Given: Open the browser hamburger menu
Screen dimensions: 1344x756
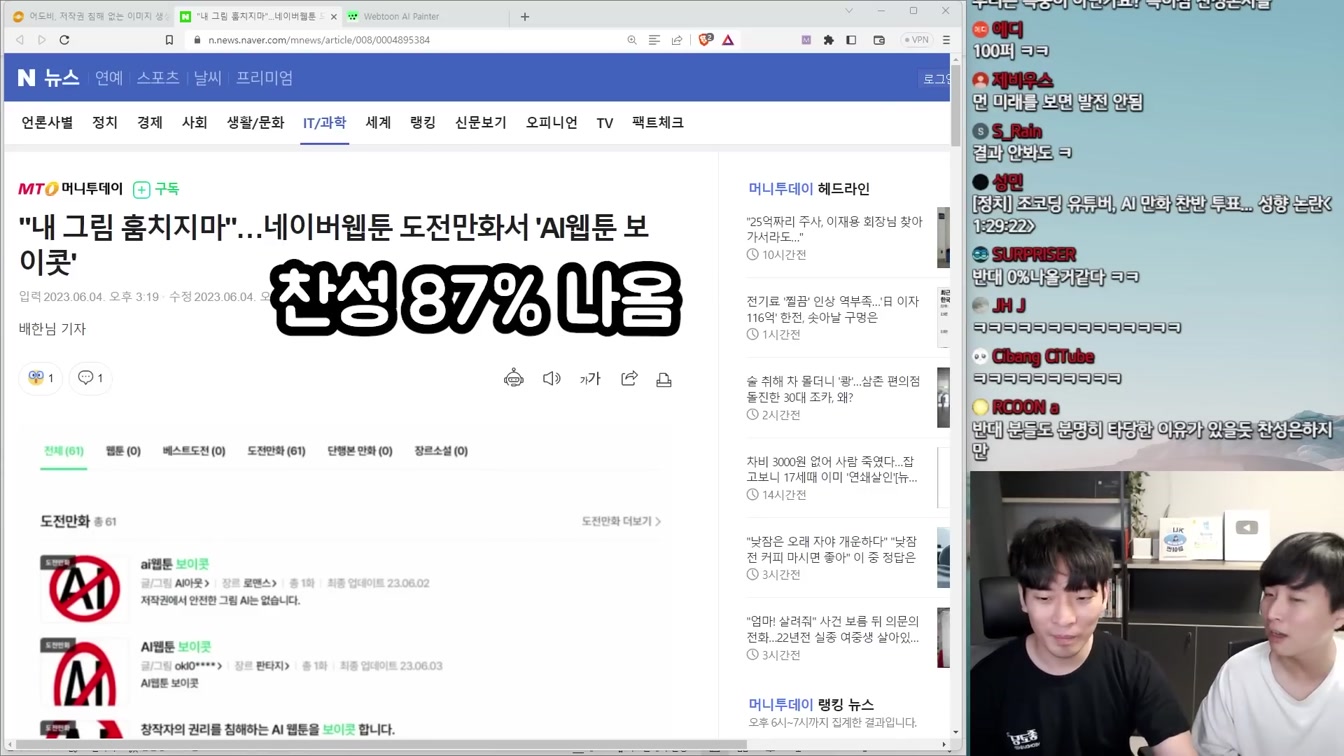Looking at the screenshot, I should (946, 40).
